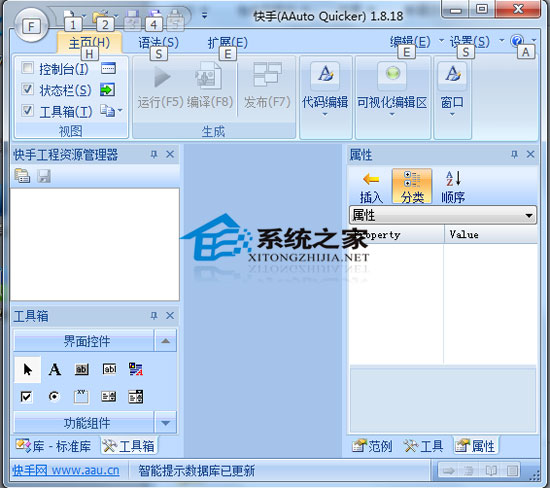Pick the group box xv control
This screenshot has height=488, width=550.
click(81, 397)
